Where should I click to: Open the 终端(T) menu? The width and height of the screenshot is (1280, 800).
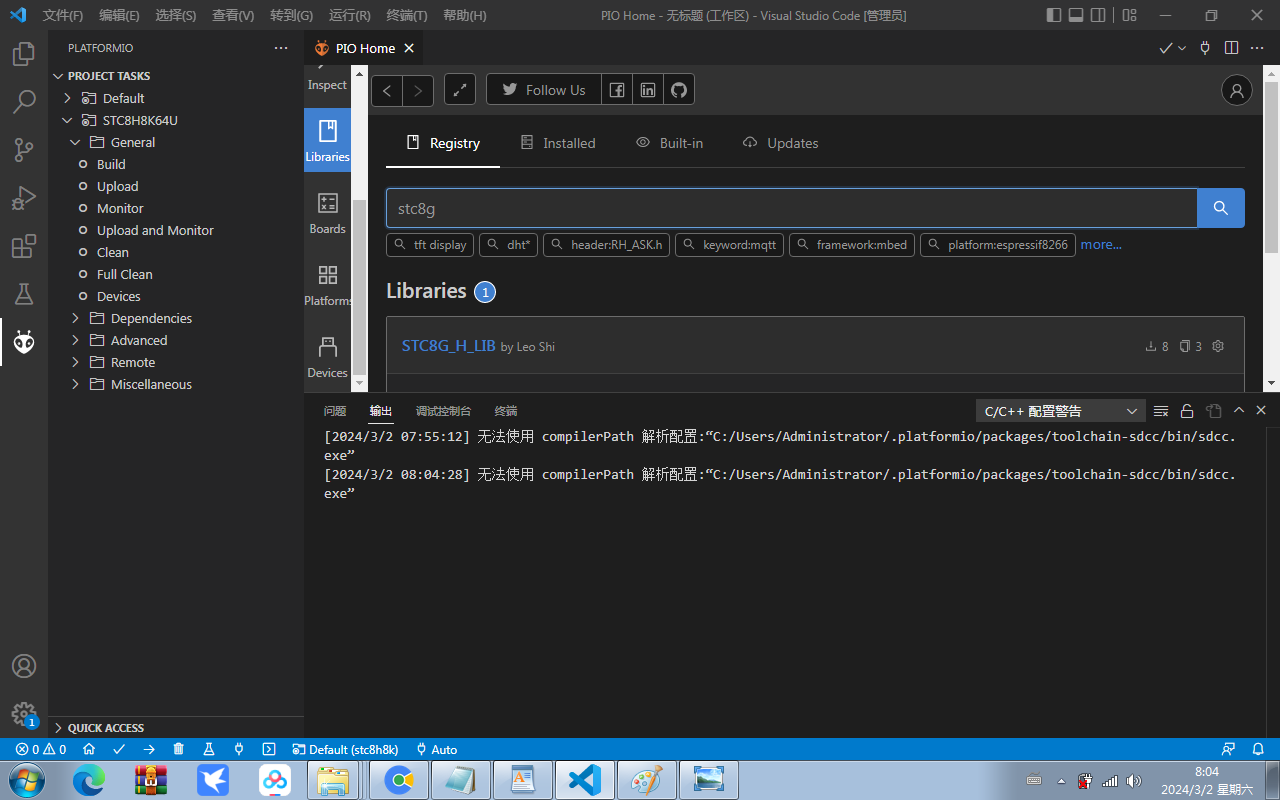point(407,15)
